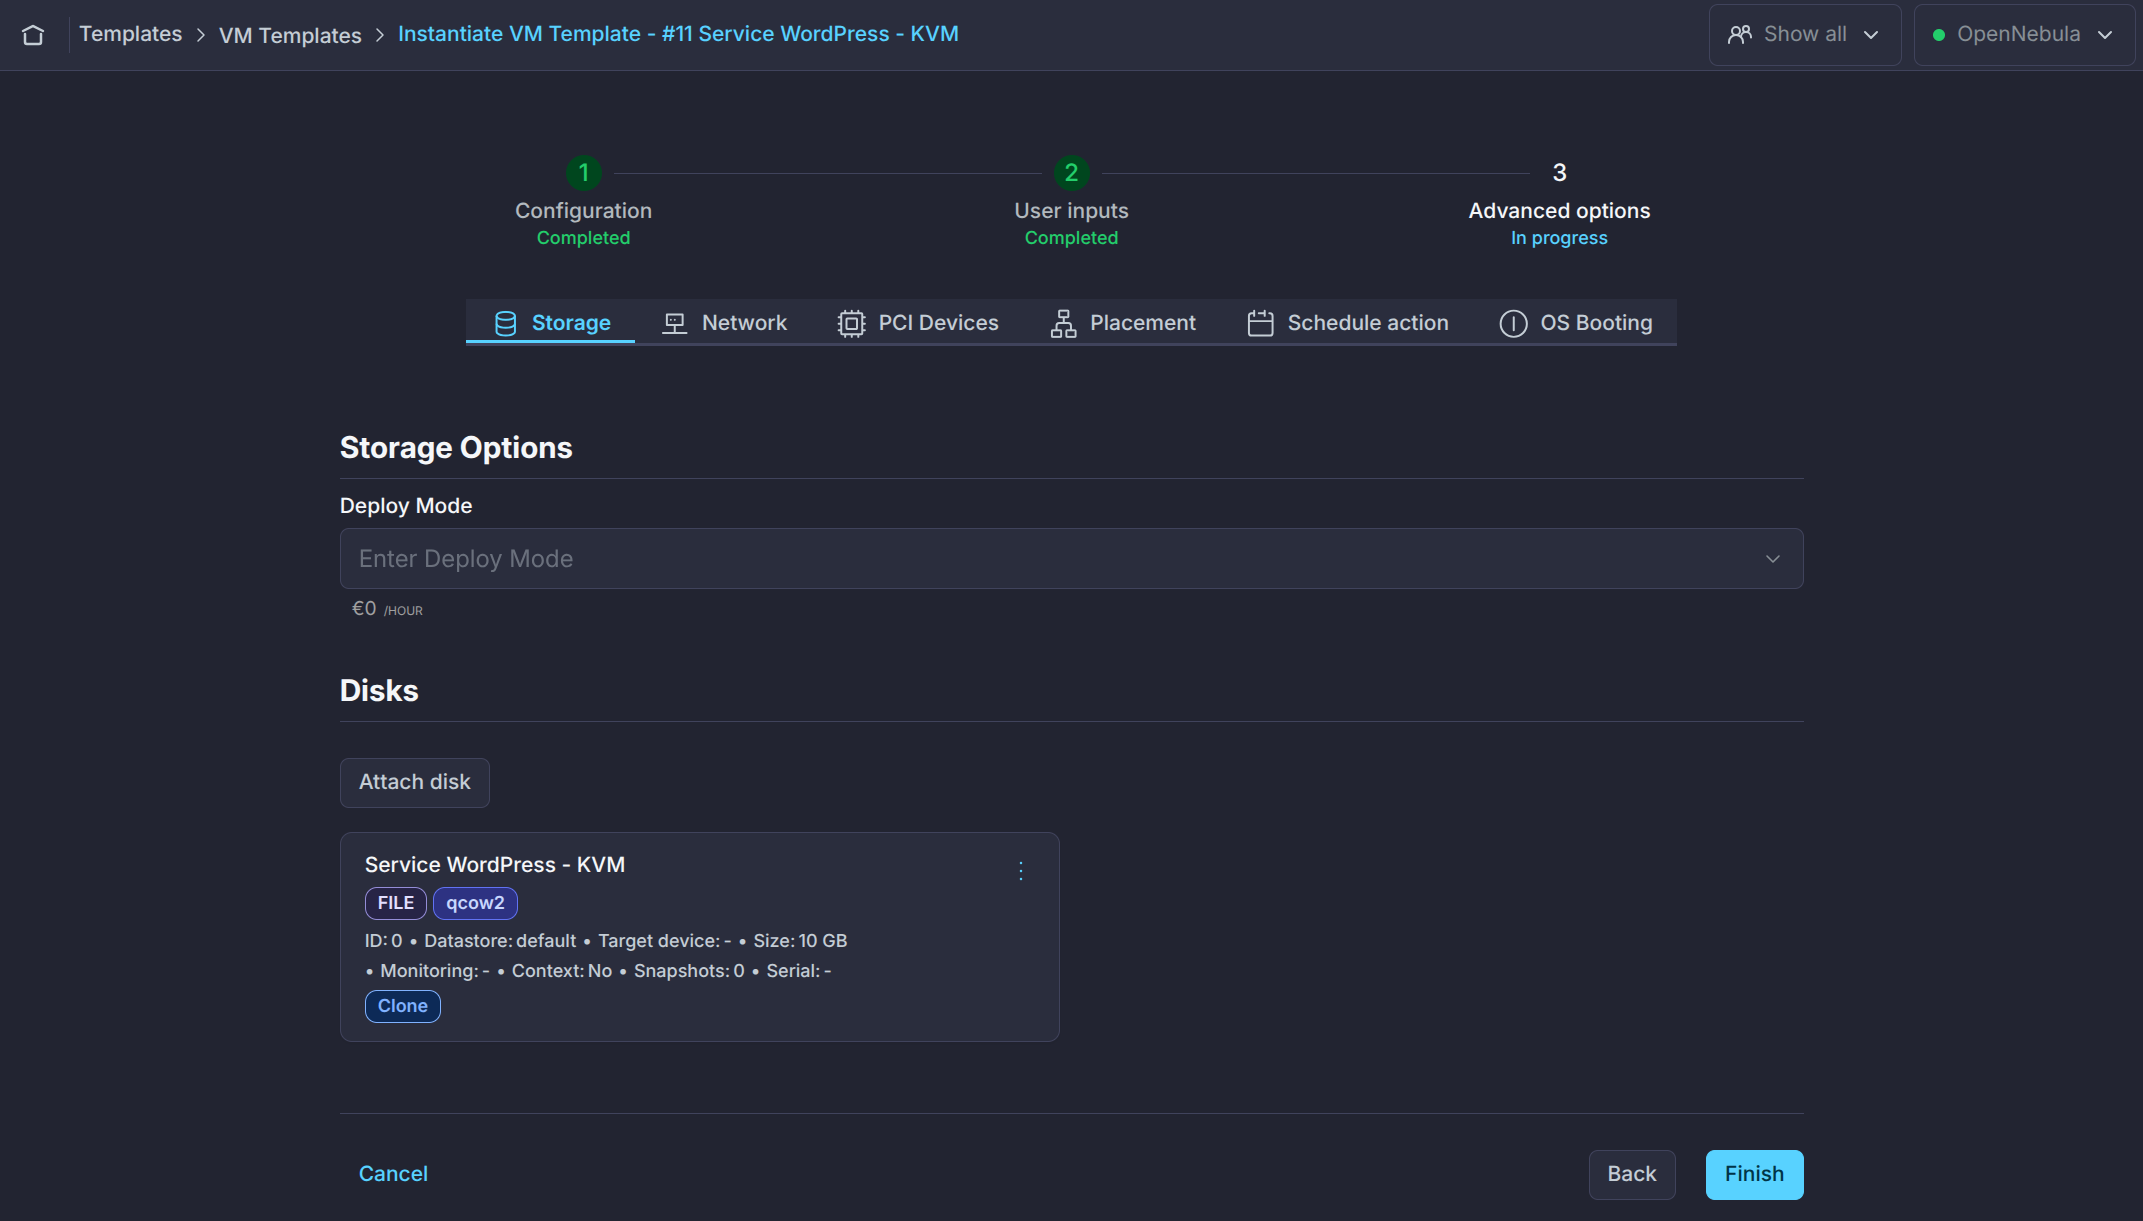Switch to the PCI Devices tab
The image size is (2143, 1221).
pyautogui.click(x=918, y=323)
